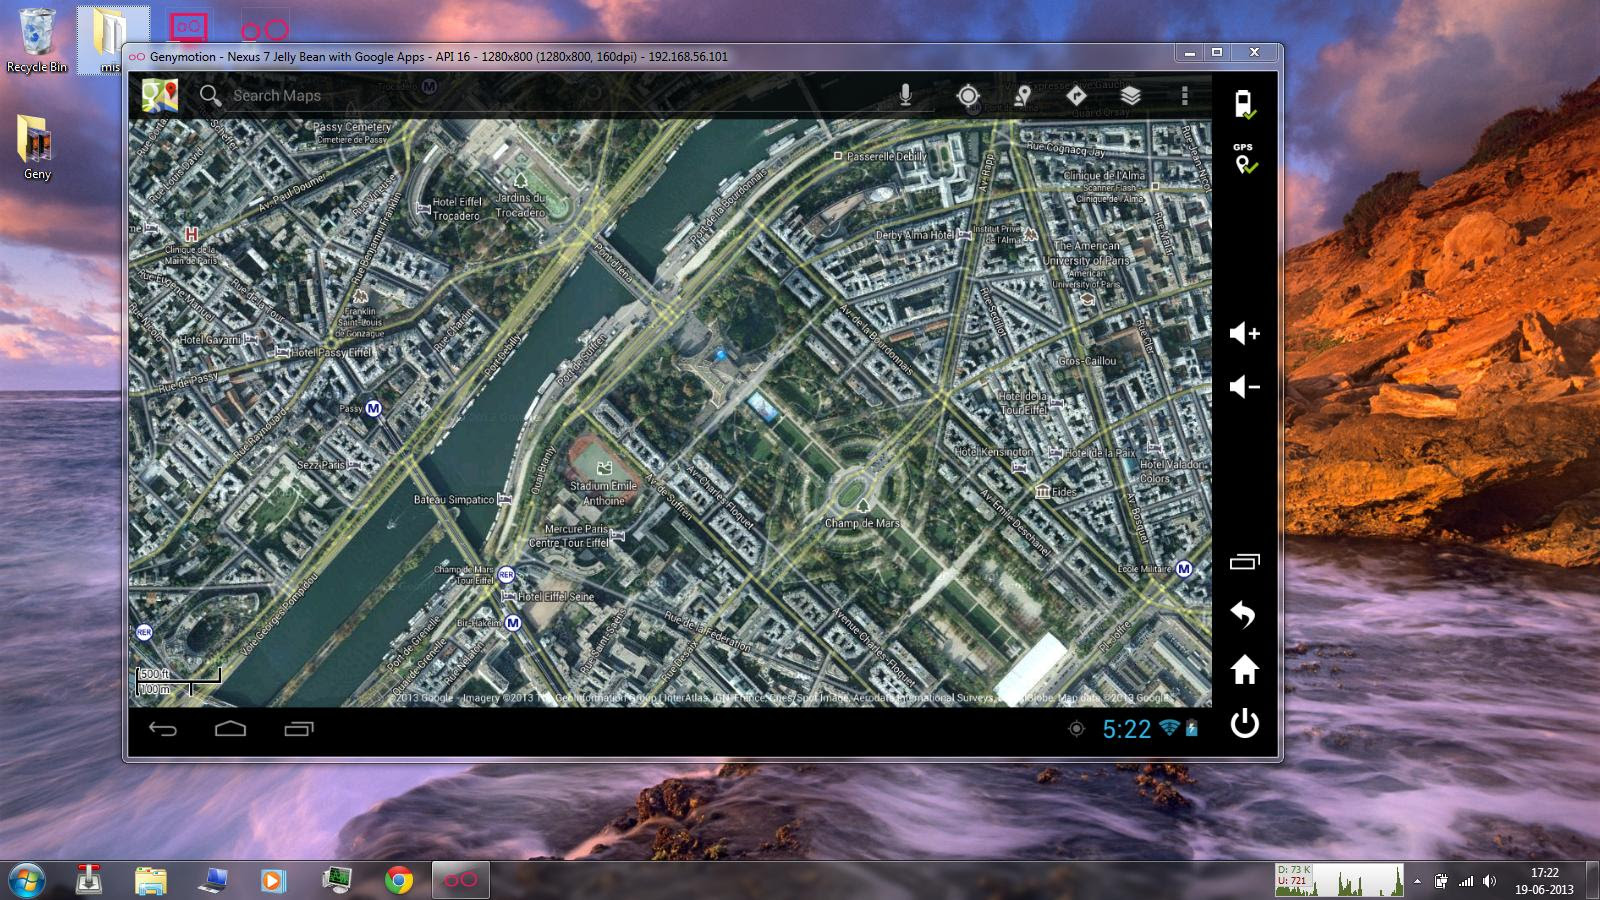Open the volume control in system tray
The width and height of the screenshot is (1600, 900).
tap(1490, 881)
